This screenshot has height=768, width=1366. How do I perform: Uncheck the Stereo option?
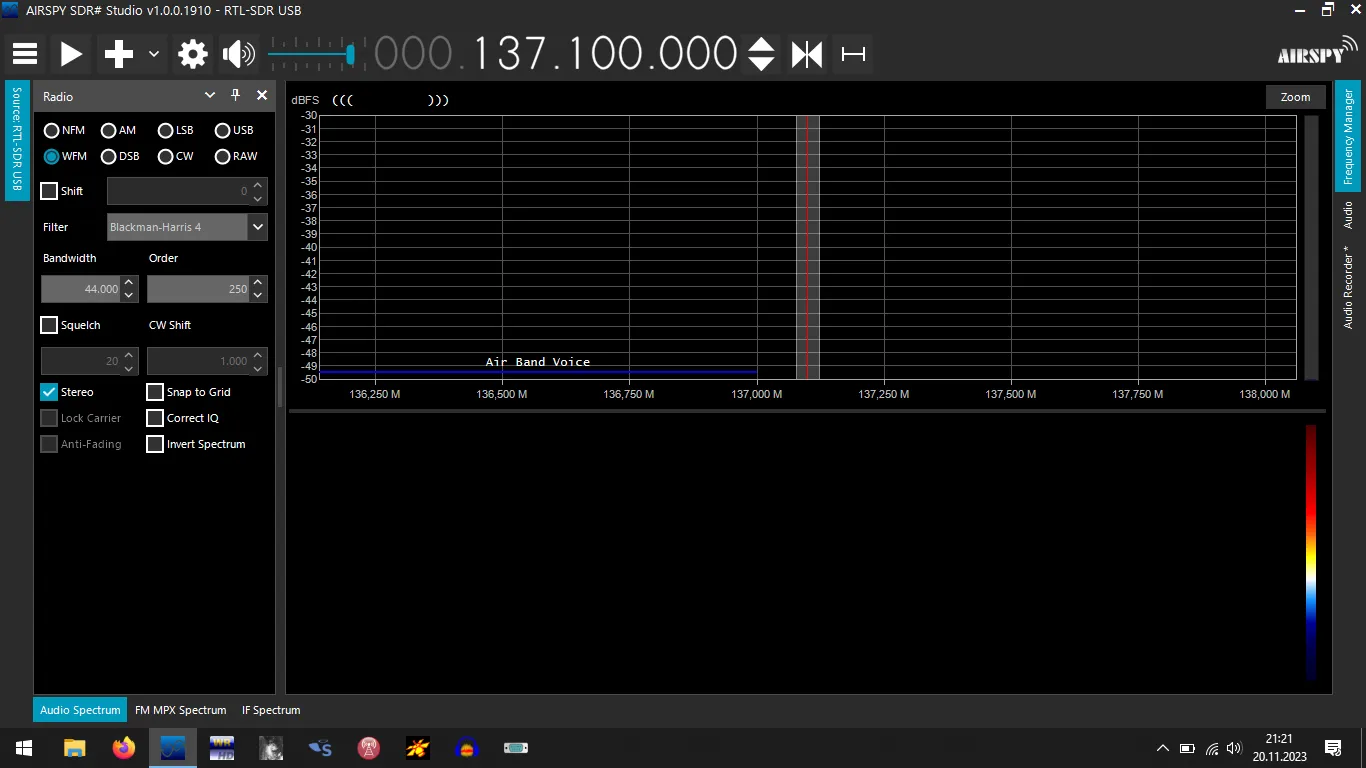point(49,392)
